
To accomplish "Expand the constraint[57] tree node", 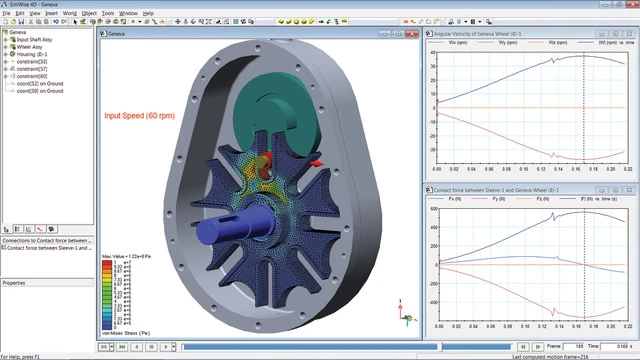I will click(6, 69).
